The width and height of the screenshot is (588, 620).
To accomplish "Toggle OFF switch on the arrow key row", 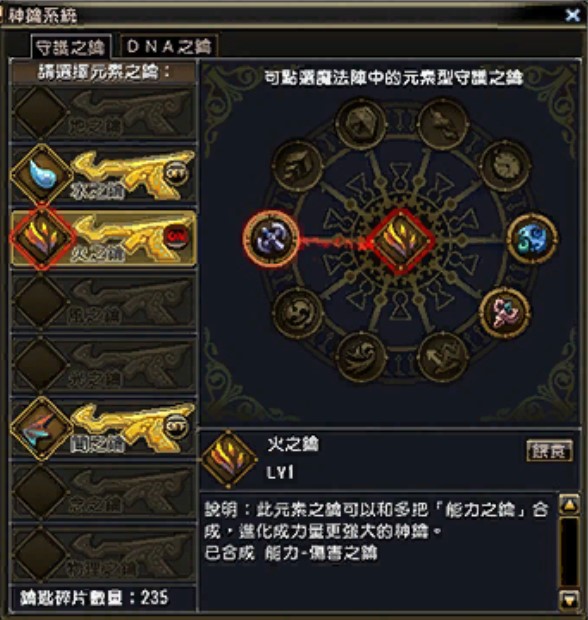I will click(x=176, y=427).
